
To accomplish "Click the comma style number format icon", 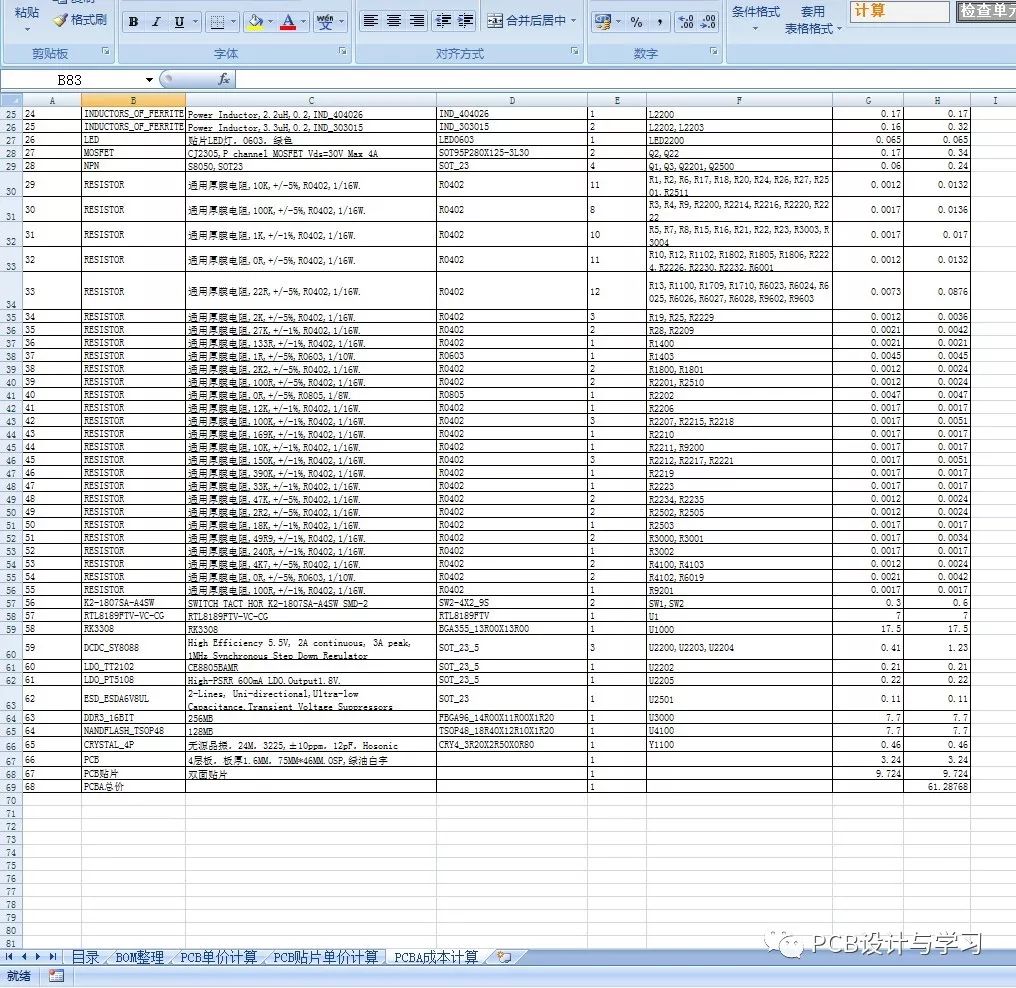I will click(660, 22).
